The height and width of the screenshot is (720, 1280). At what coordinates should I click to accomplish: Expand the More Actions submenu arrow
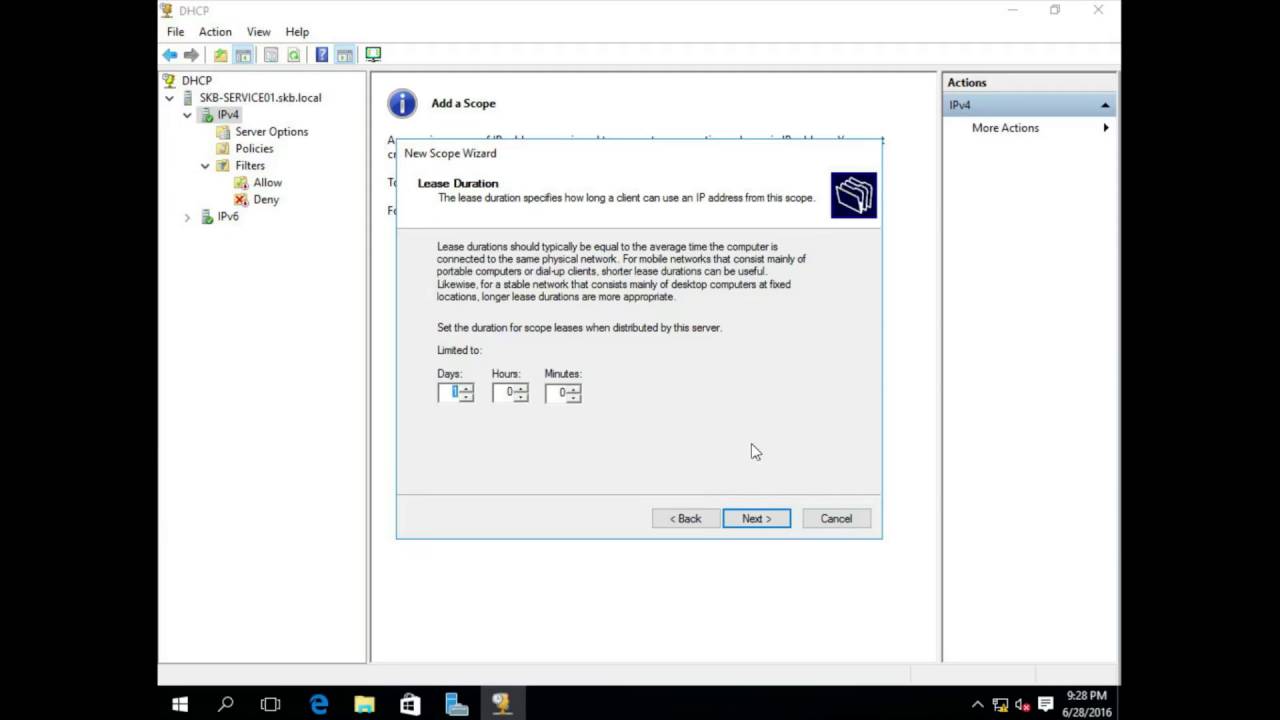coord(1105,128)
